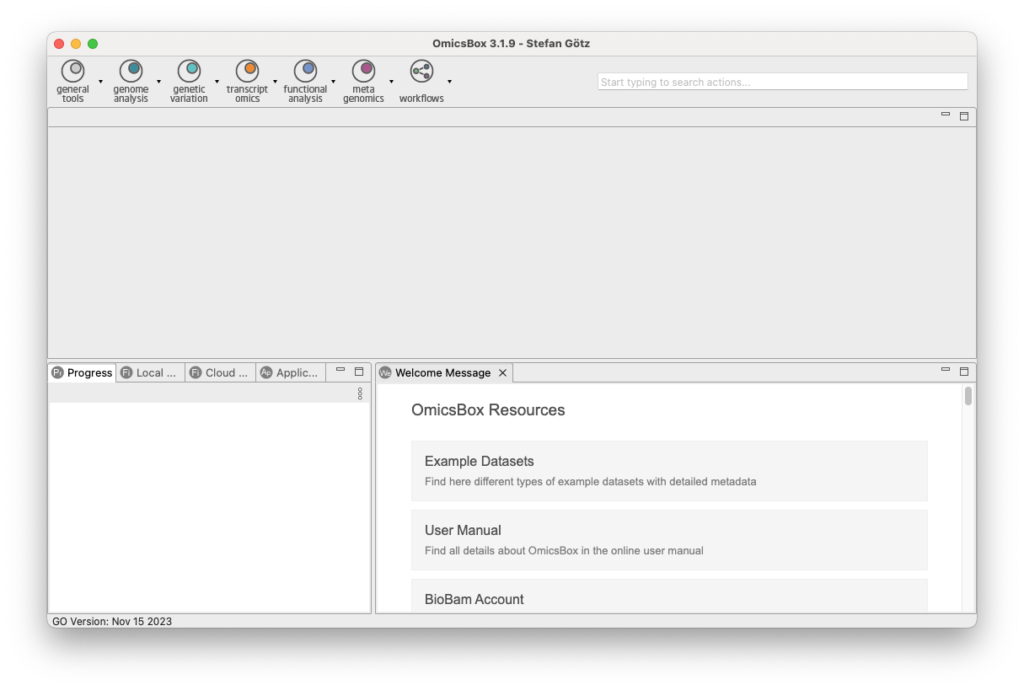
Task: Open the metagenomics icon
Action: point(363,71)
